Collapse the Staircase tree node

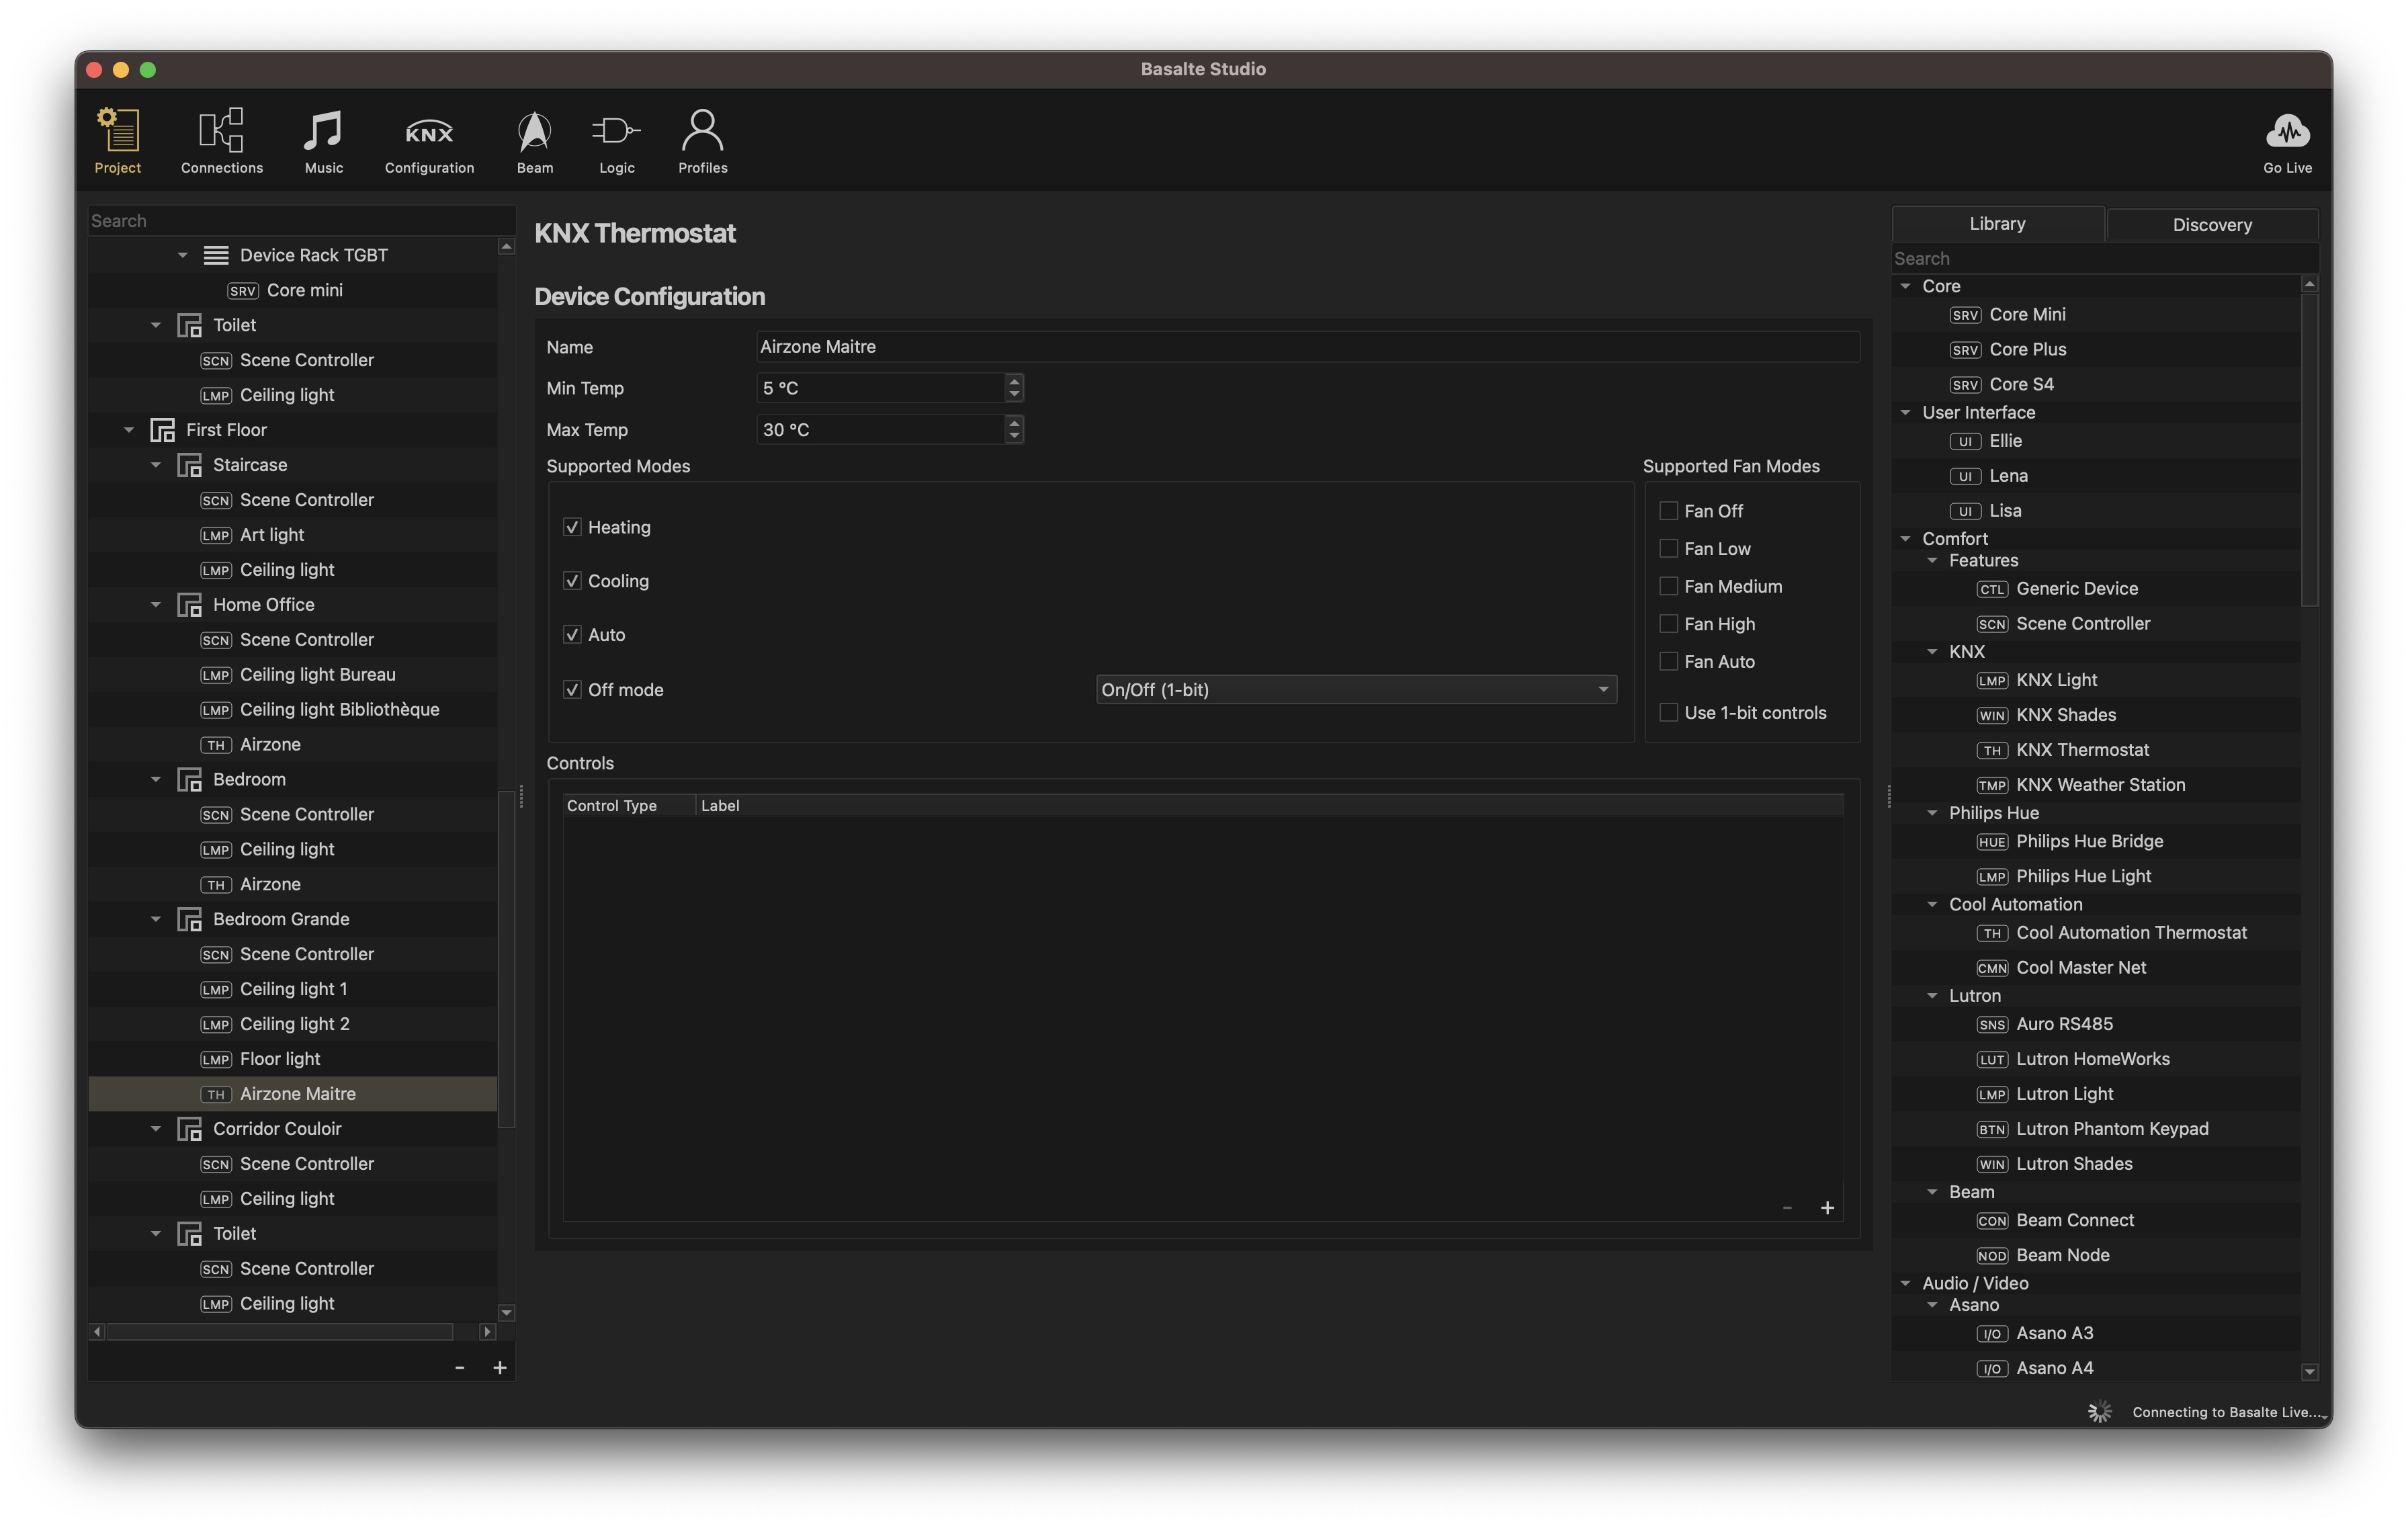156,465
